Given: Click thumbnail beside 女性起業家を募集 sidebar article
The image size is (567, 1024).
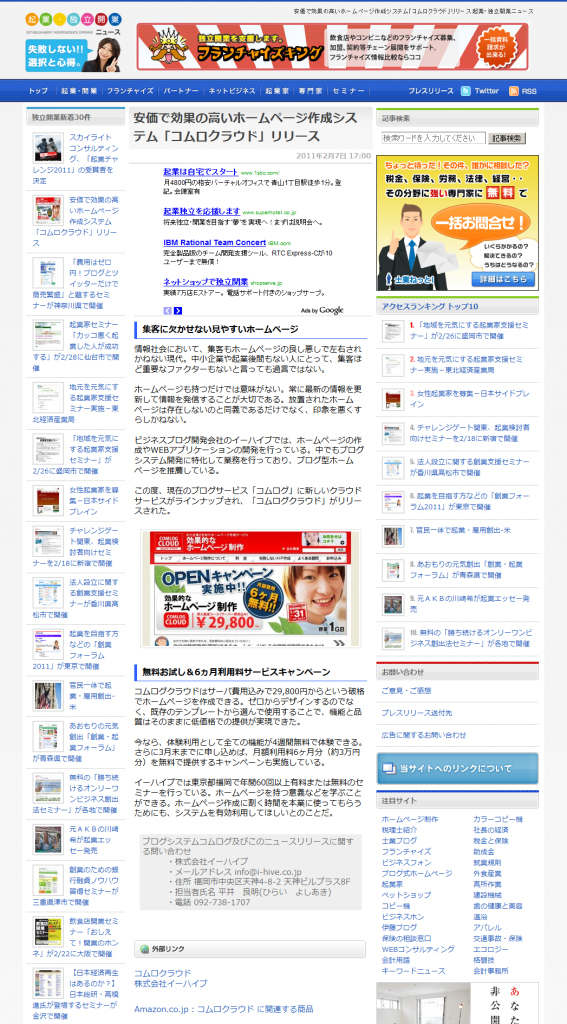Looking at the screenshot, I should pyautogui.click(x=48, y=500).
